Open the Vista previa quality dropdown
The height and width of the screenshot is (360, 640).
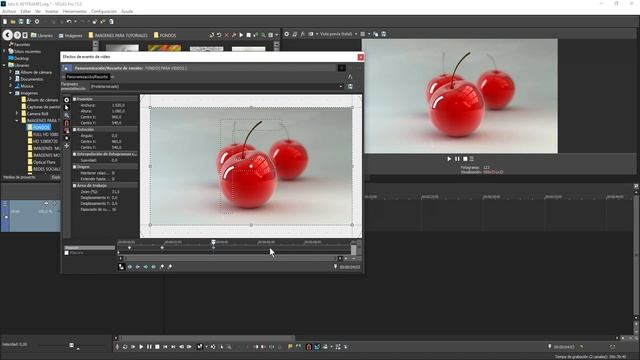click(x=356, y=34)
